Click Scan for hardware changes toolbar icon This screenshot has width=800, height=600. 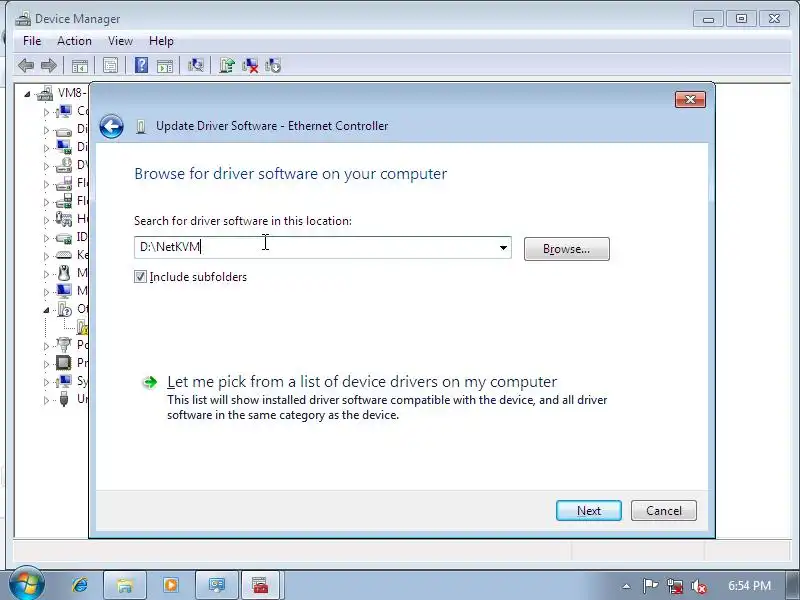(196, 65)
